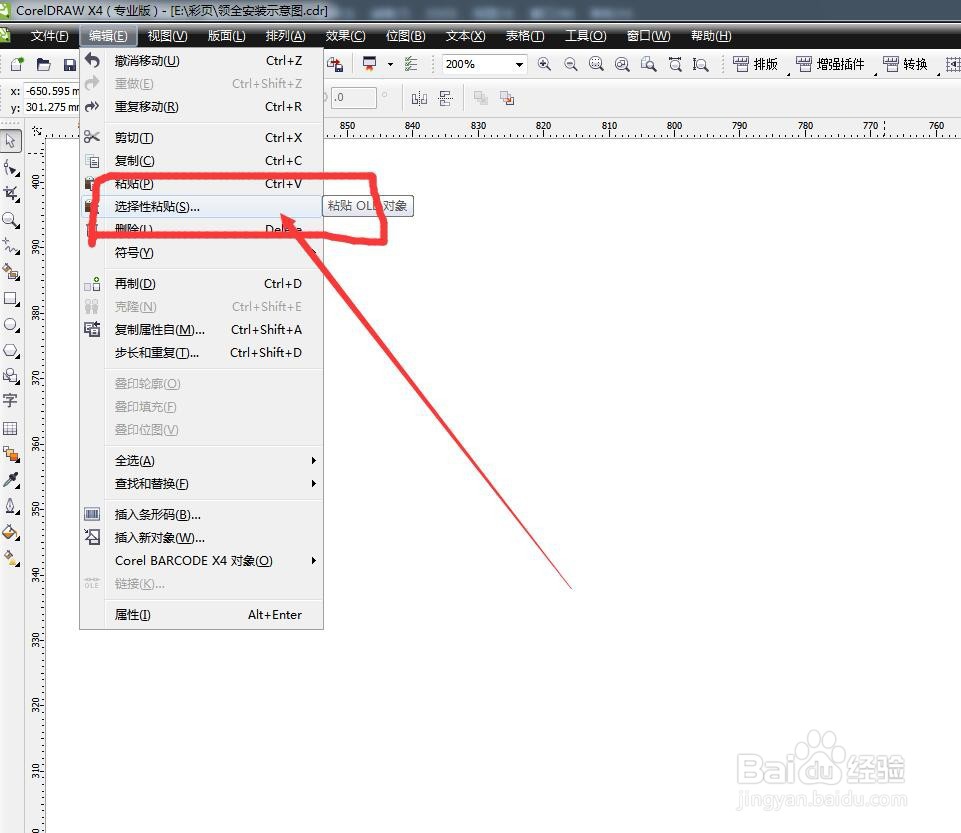Click the 转换 toolbar button
Viewport: 961px width, 833px height.
pyautogui.click(x=906, y=64)
